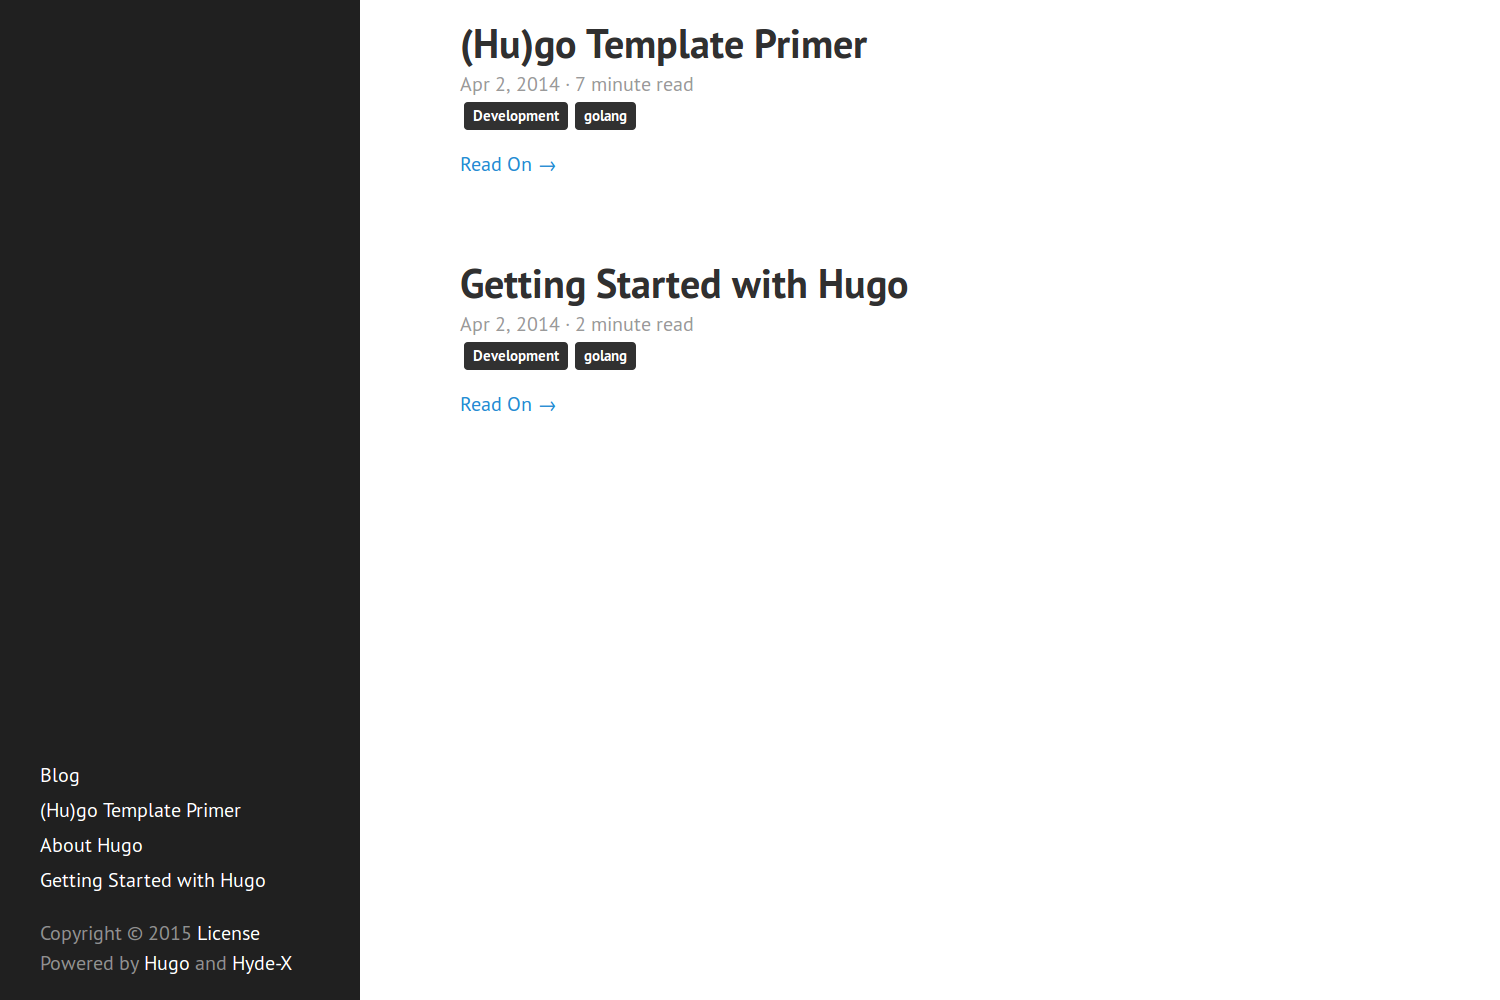Open the License link in the footer
Image resolution: width=1500 pixels, height=1000 pixels.
(228, 934)
